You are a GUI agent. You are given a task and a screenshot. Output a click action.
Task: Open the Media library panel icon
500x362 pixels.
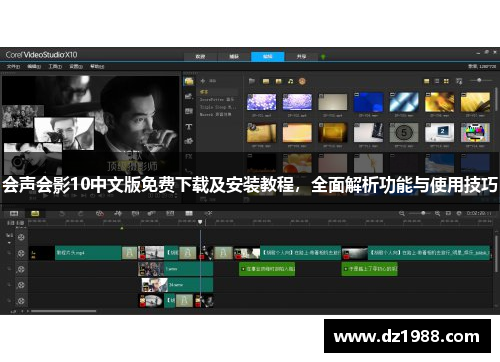pos(189,81)
